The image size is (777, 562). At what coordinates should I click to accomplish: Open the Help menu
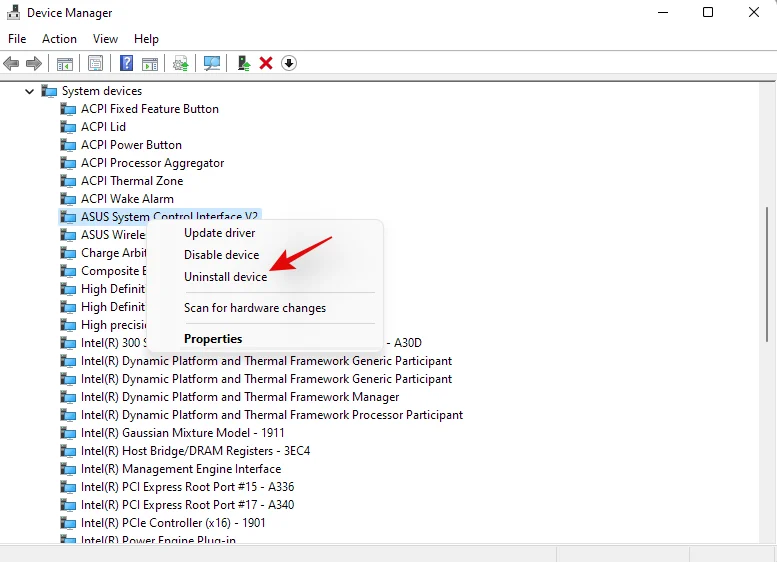point(146,39)
